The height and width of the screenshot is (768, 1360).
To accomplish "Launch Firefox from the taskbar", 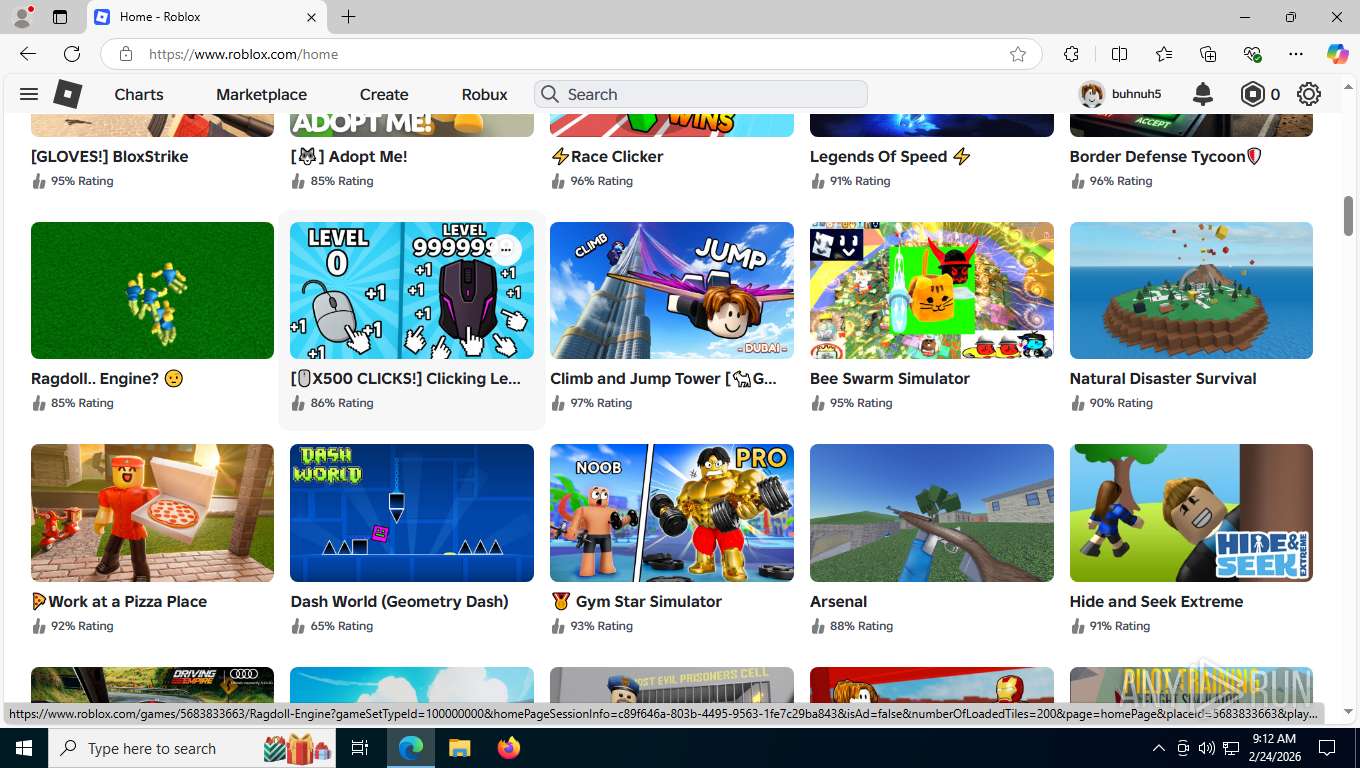I will pyautogui.click(x=508, y=748).
